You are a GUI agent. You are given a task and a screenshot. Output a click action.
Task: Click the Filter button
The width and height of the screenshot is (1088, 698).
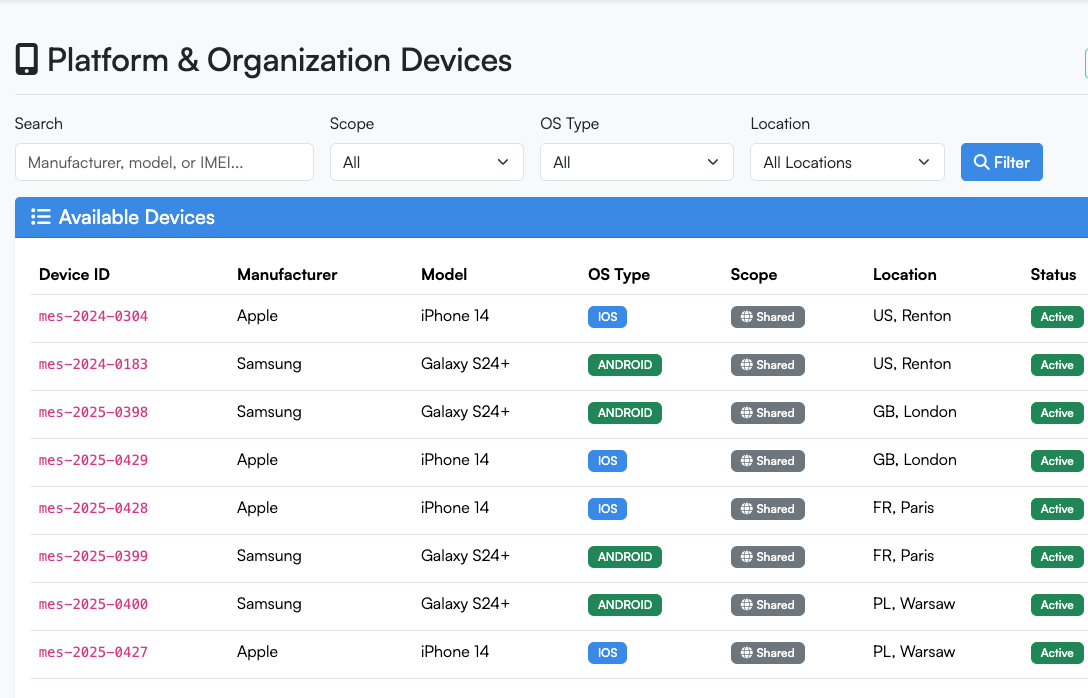click(x=1001, y=162)
